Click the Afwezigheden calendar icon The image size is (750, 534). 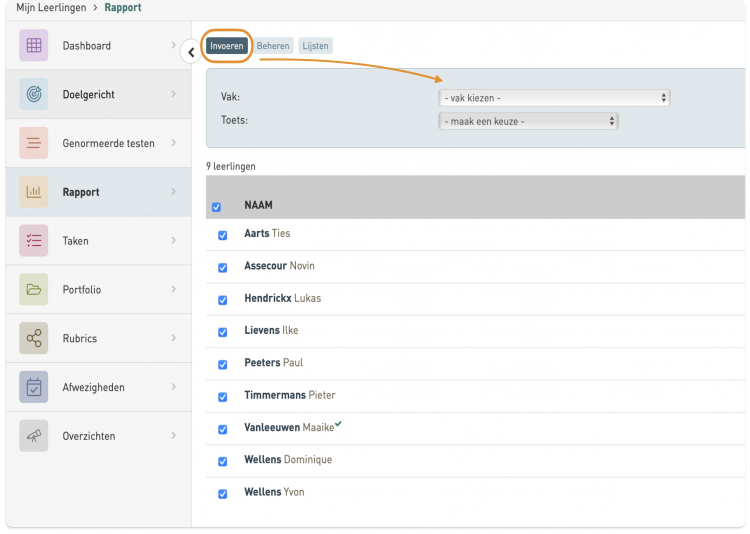(33, 387)
